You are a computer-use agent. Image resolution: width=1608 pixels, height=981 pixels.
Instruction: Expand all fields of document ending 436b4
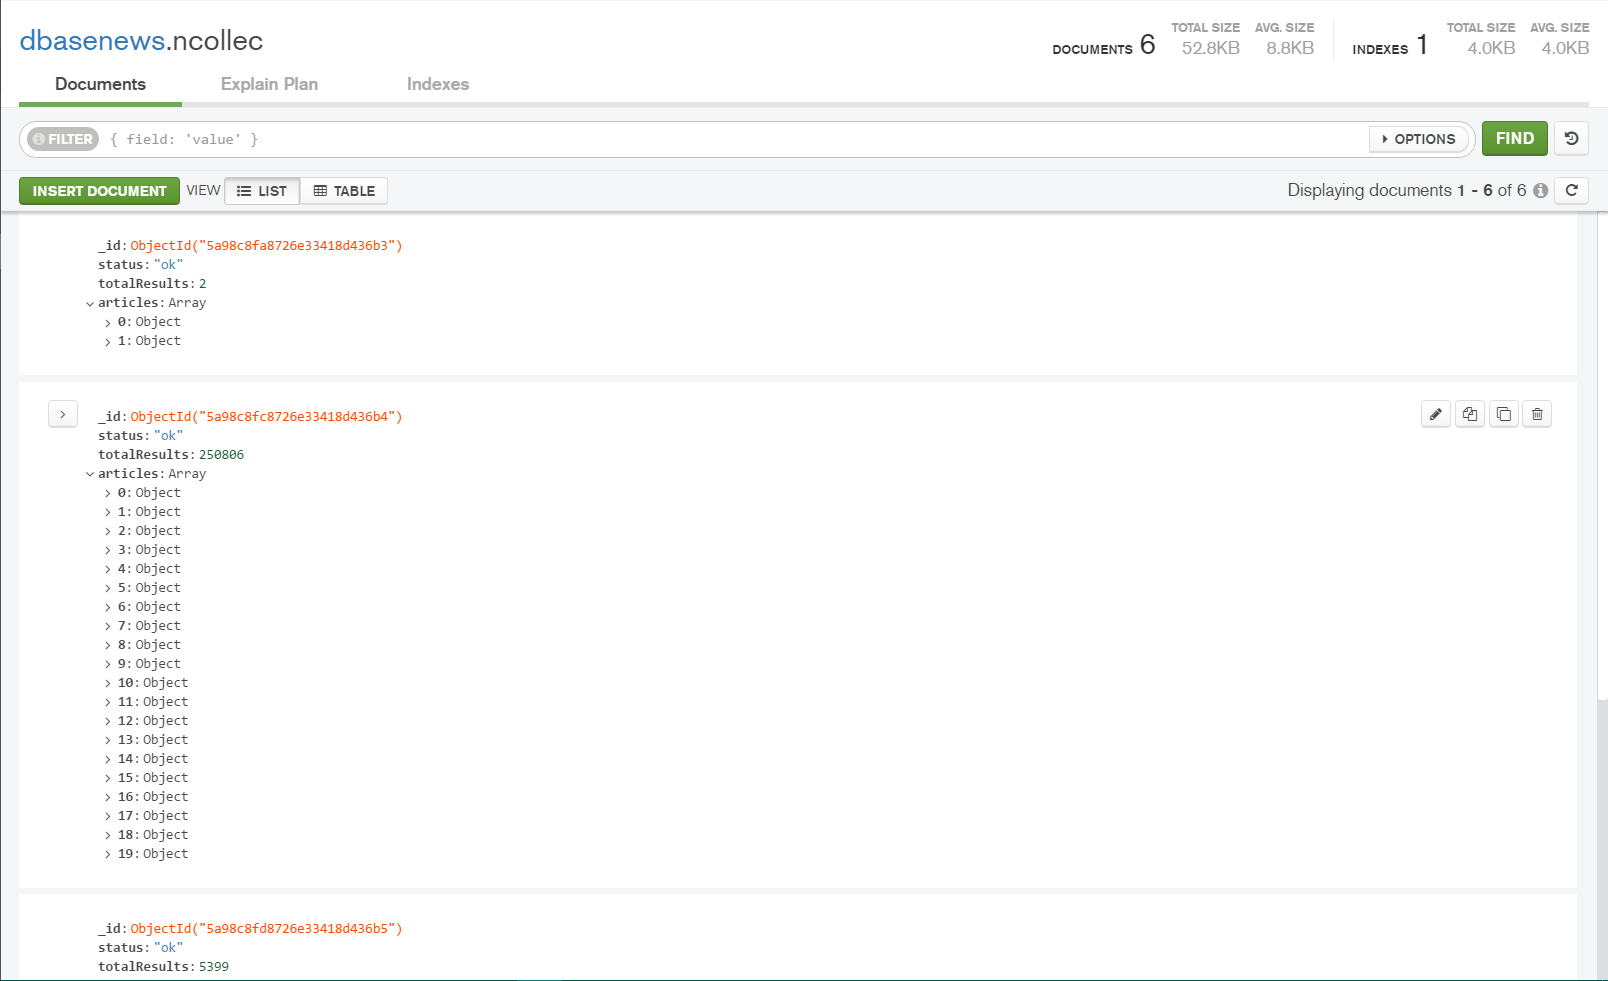point(63,414)
